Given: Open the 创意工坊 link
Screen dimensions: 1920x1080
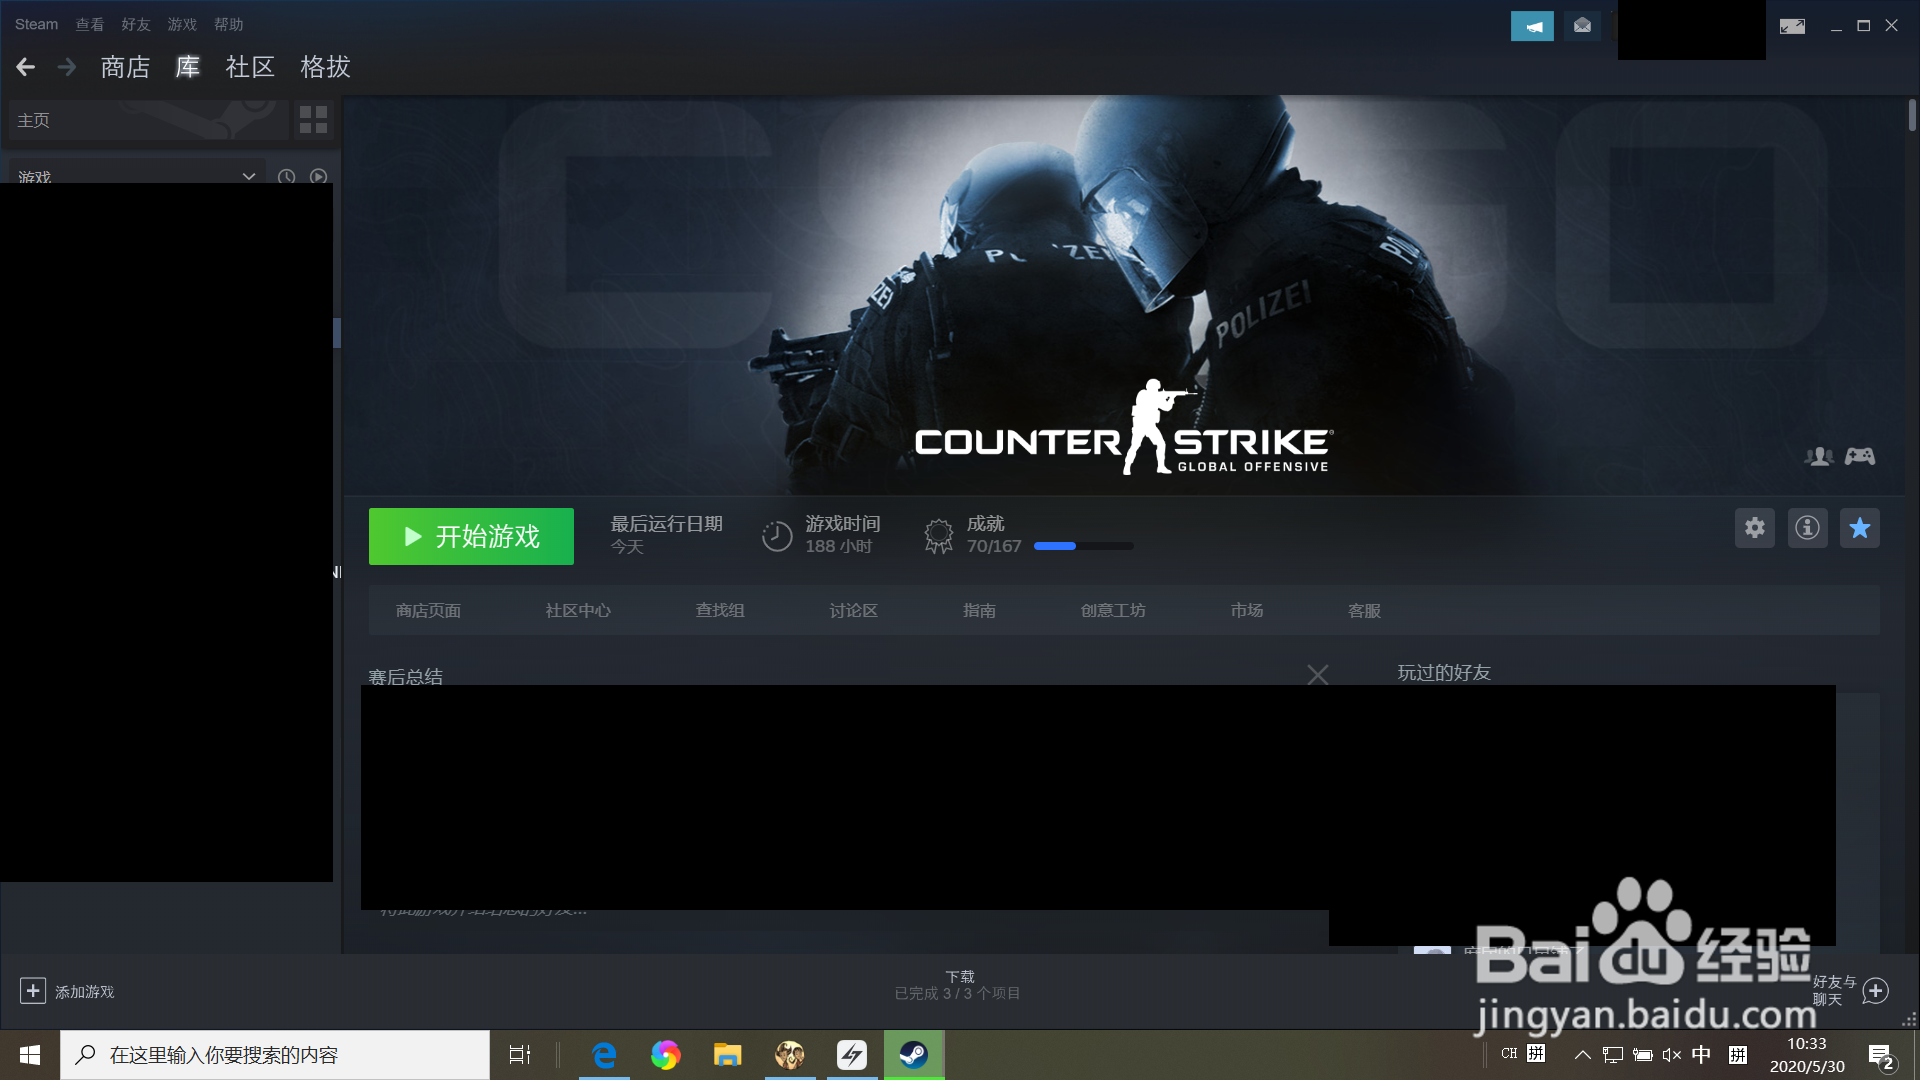Looking at the screenshot, I should point(1113,610).
